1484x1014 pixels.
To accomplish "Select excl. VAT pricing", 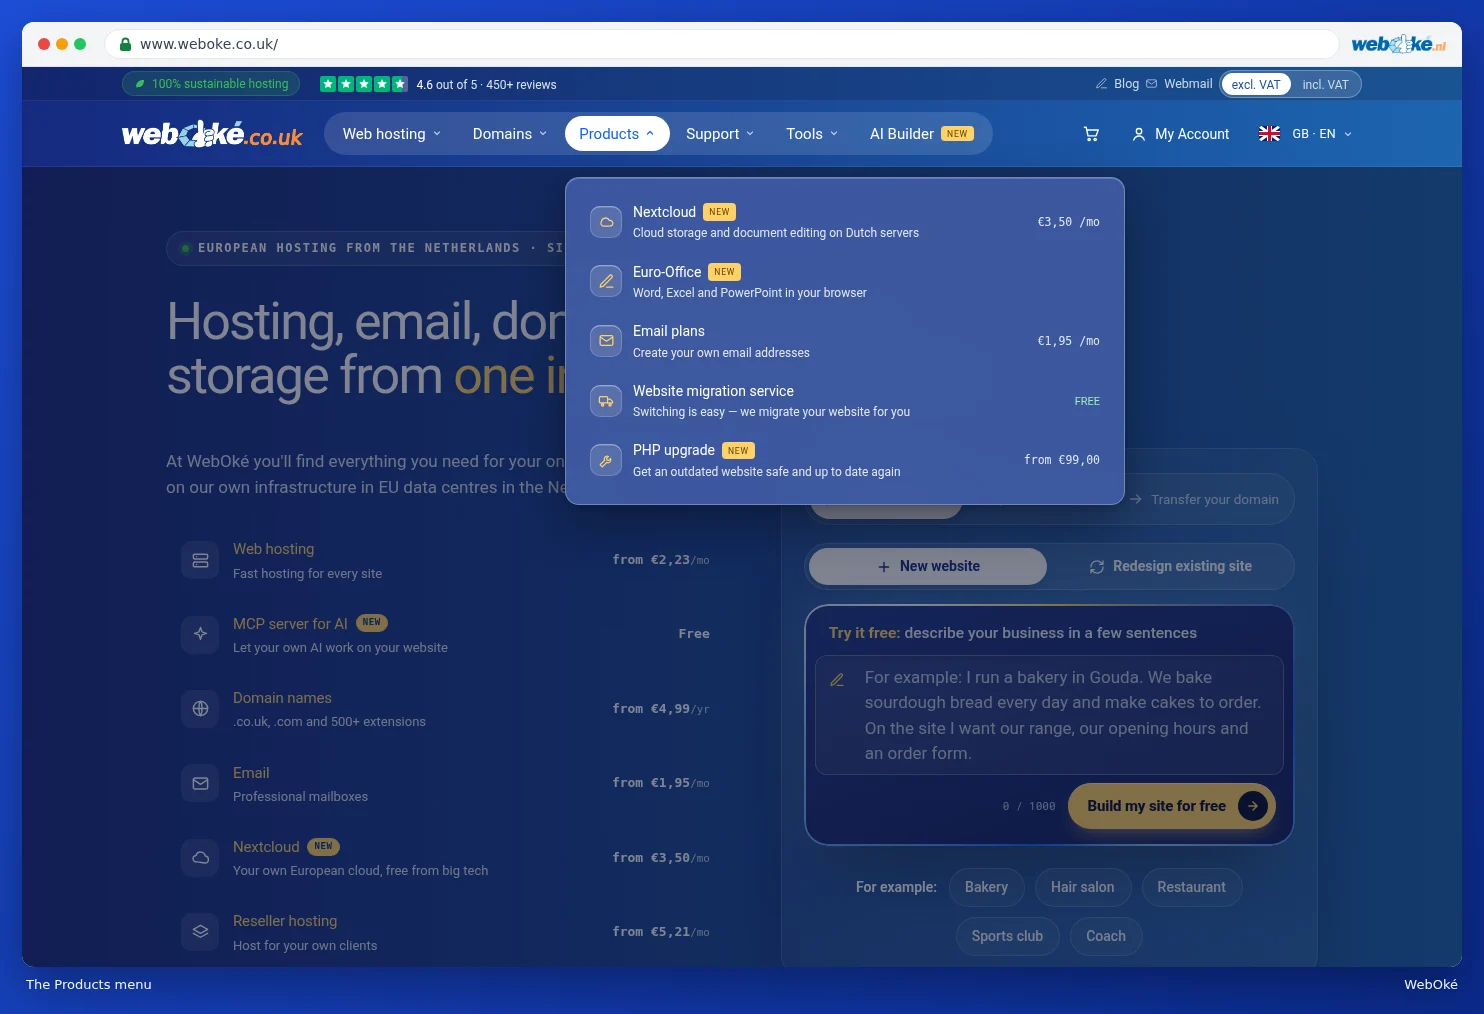I will (1256, 85).
